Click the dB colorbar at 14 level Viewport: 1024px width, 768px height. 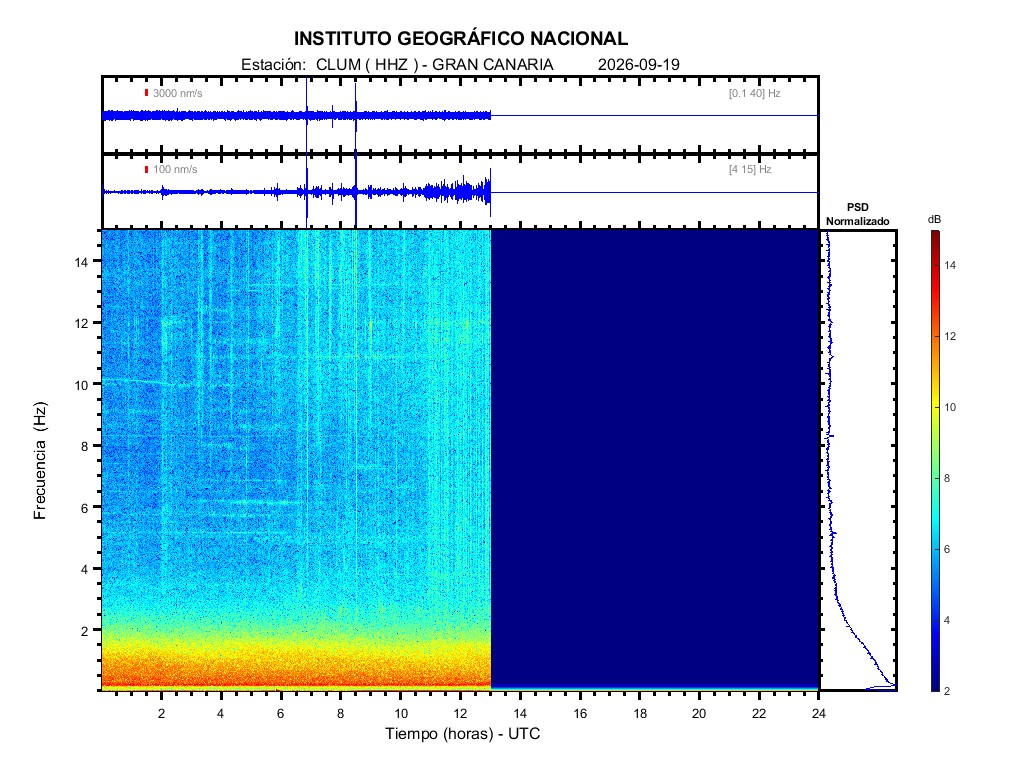coord(935,265)
